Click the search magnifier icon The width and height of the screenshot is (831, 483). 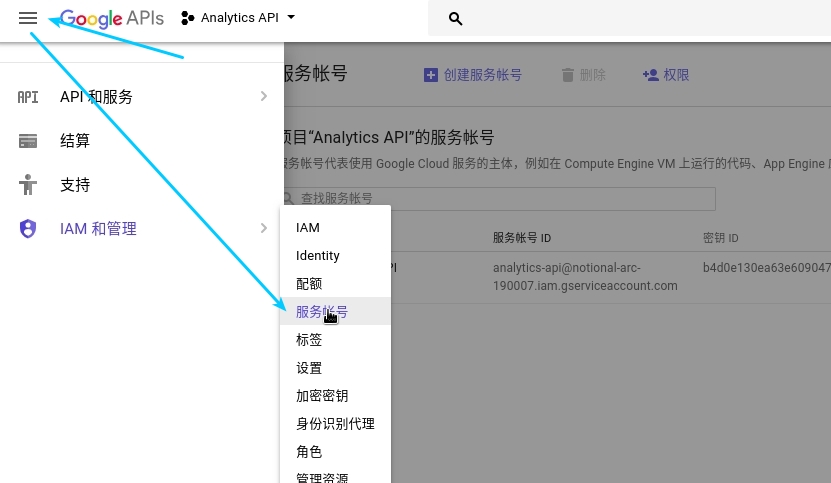pos(455,19)
